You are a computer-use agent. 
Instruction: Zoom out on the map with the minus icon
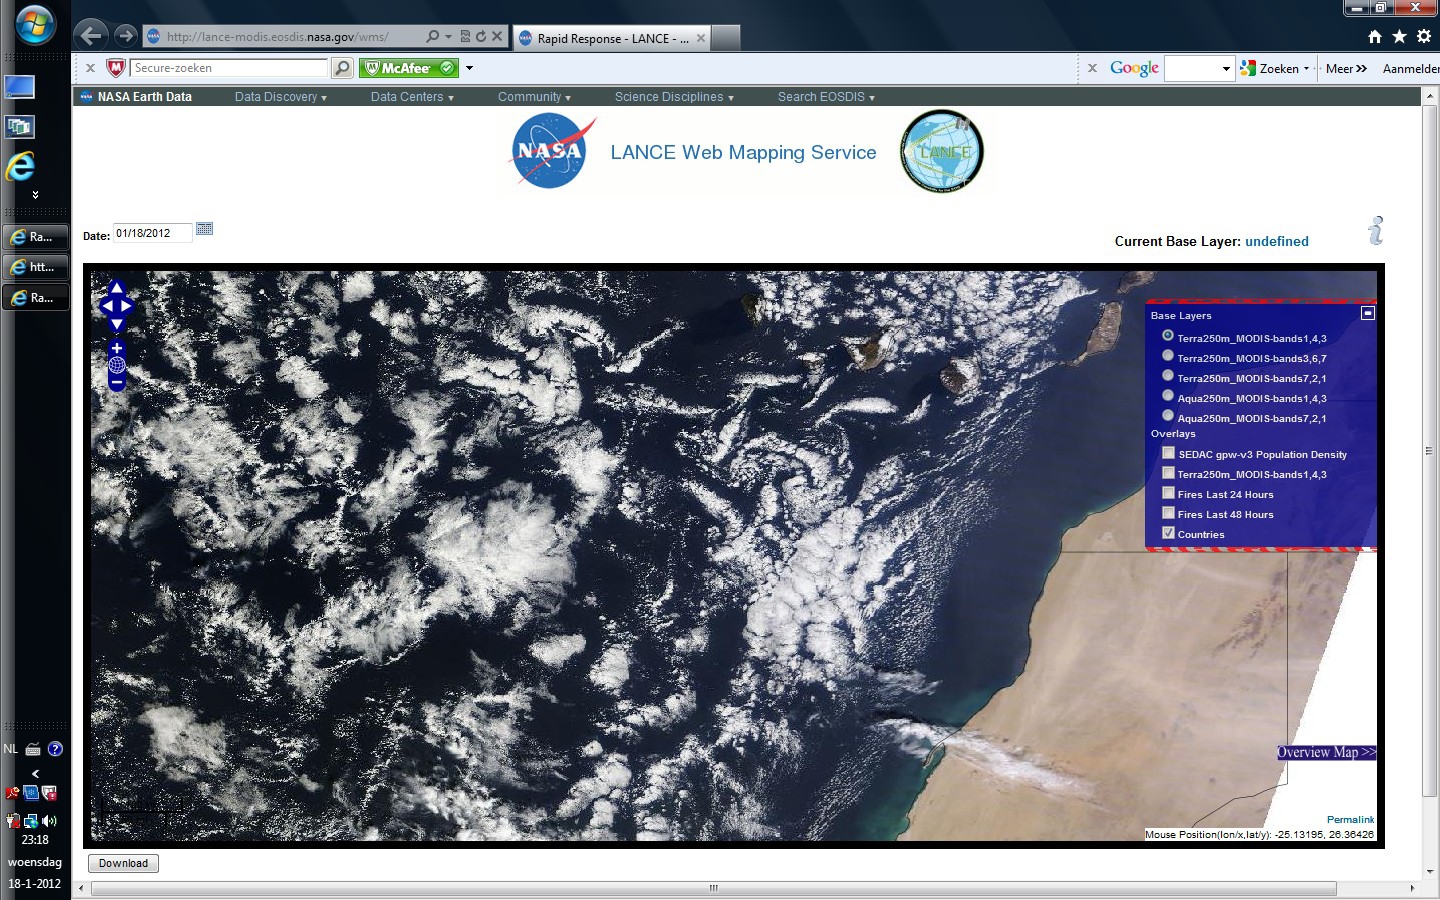[116, 383]
